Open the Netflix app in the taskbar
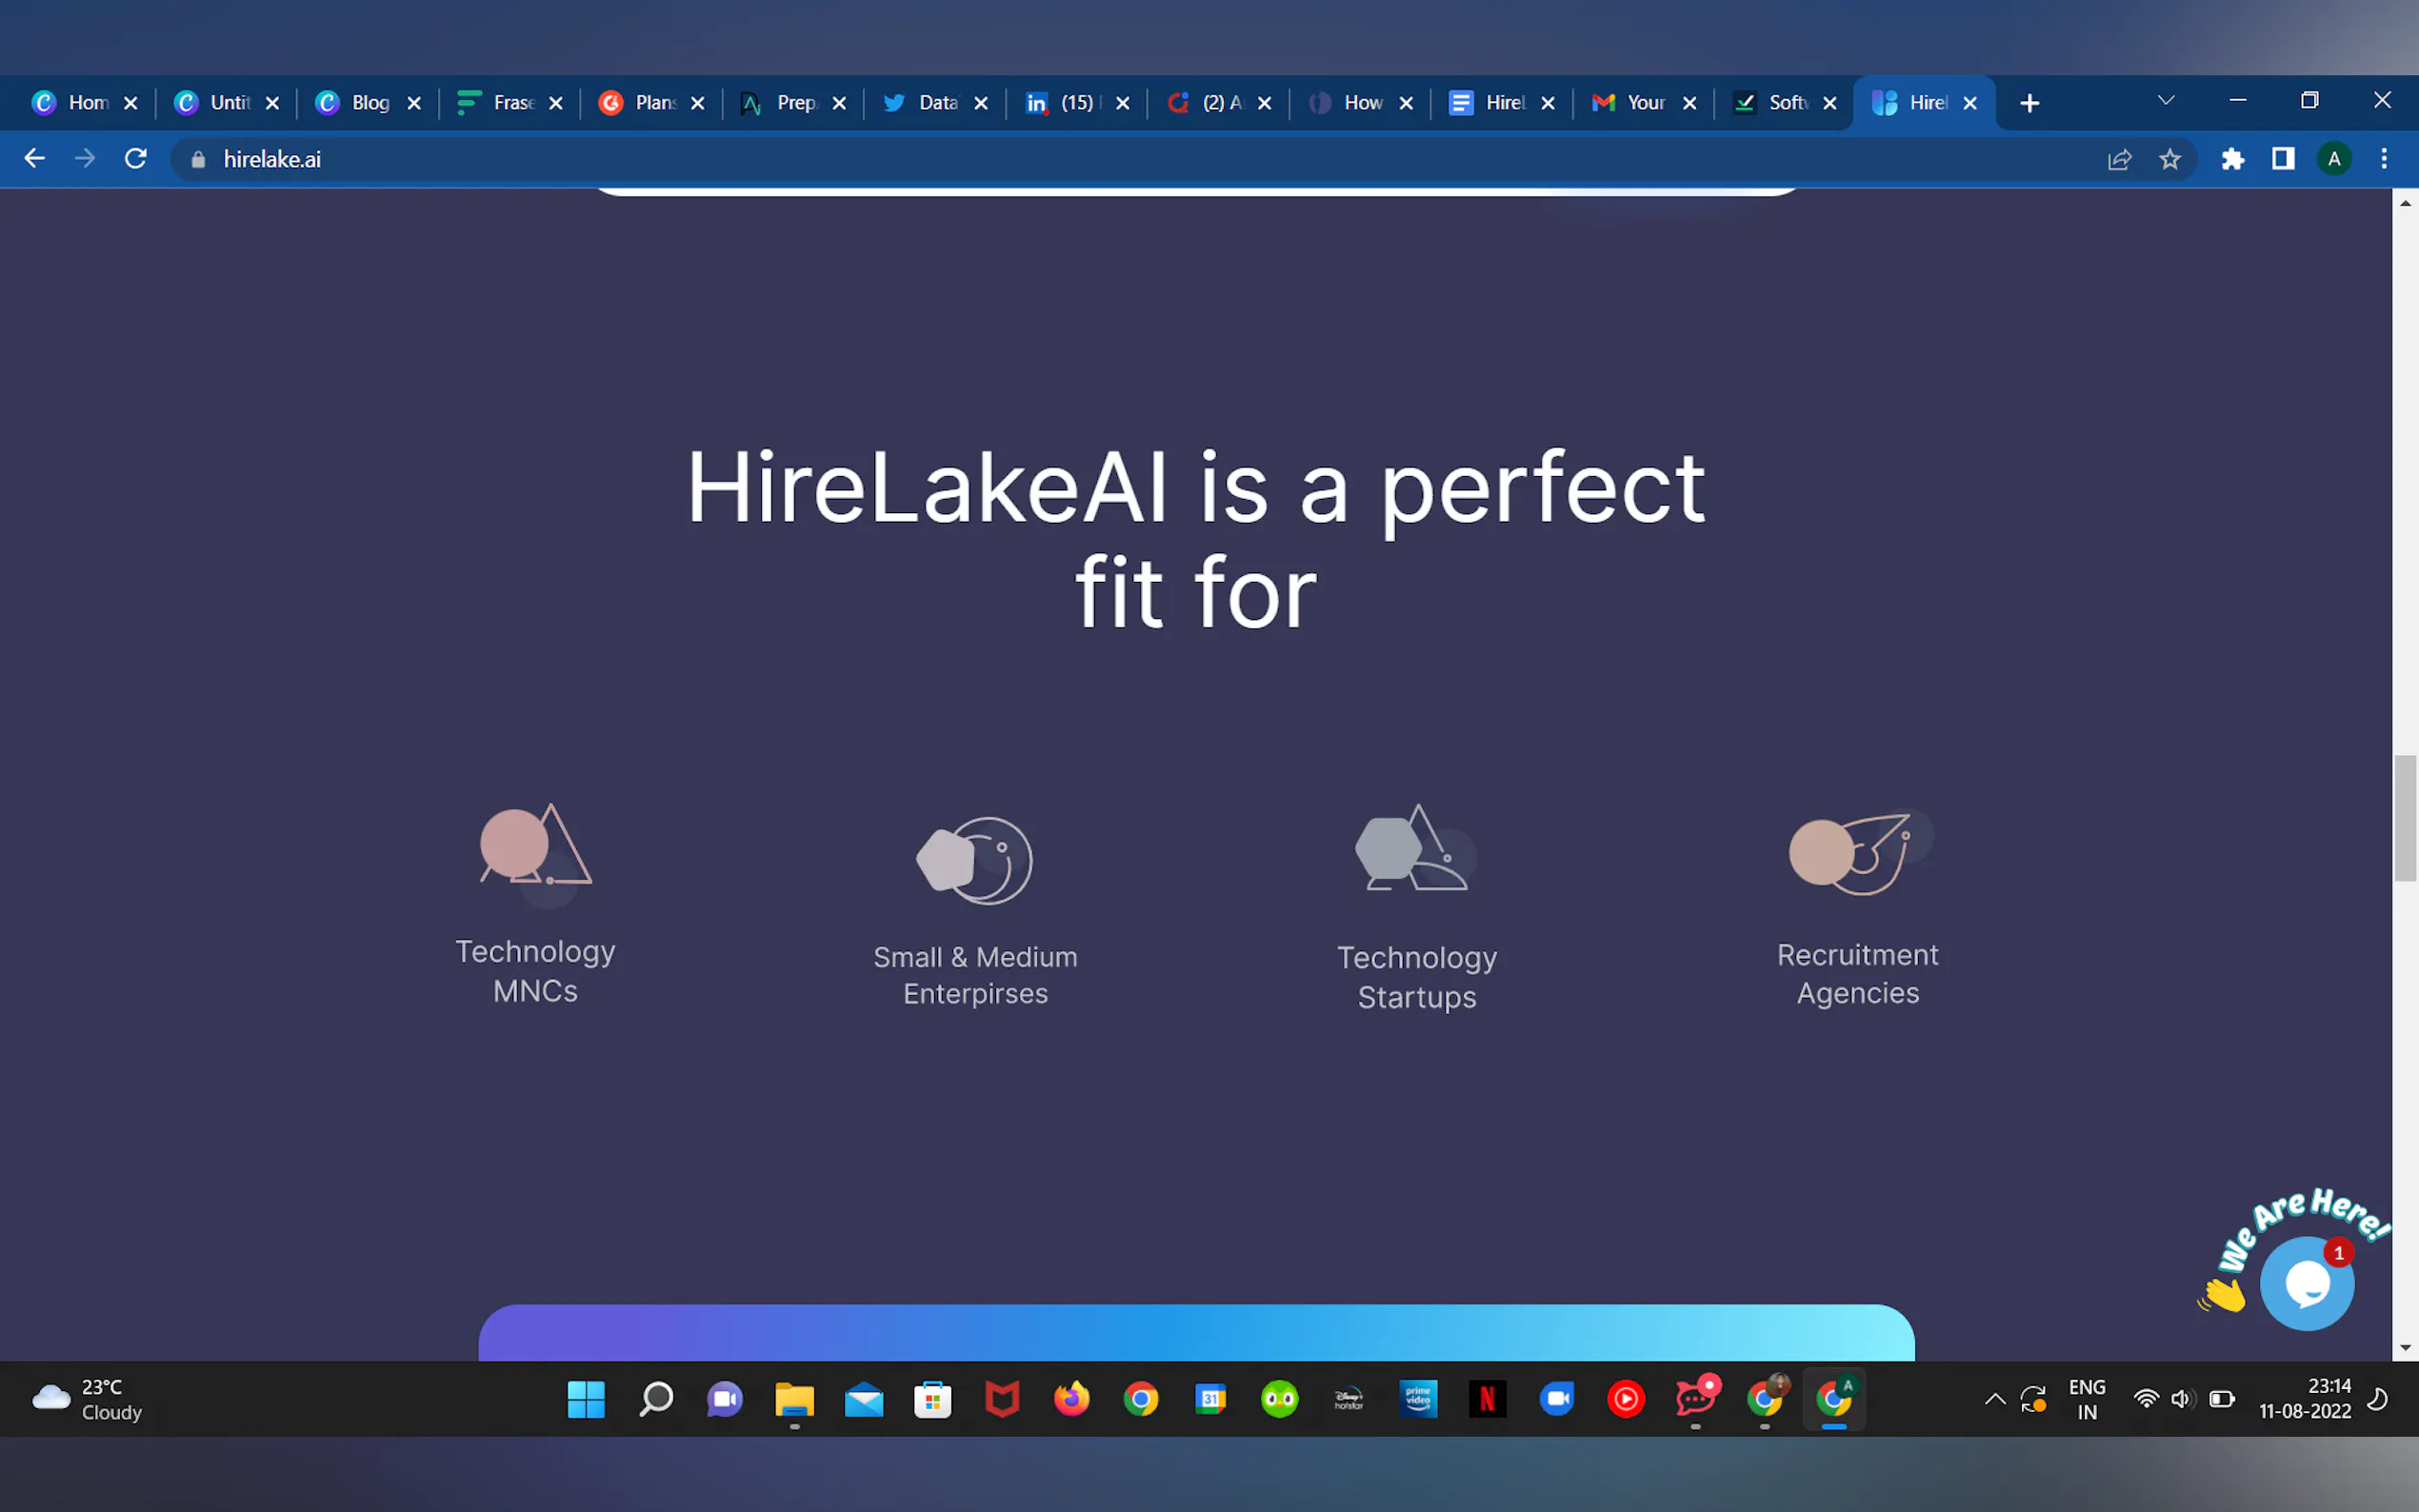2419x1512 pixels. (x=1487, y=1398)
